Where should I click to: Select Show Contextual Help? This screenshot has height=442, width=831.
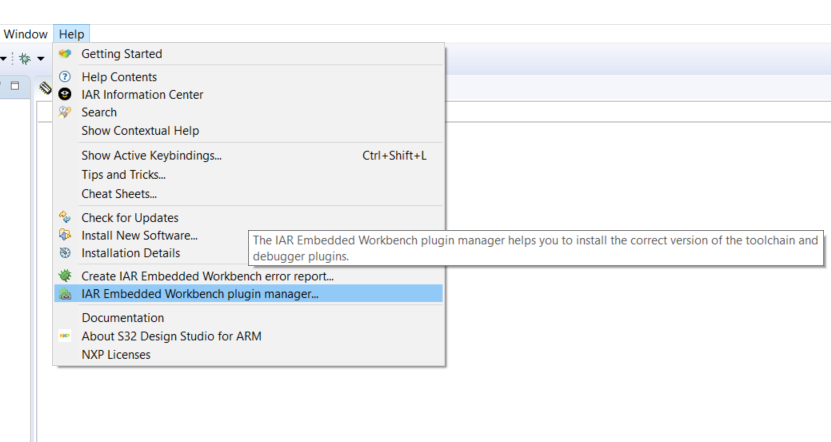[x=249, y=131]
